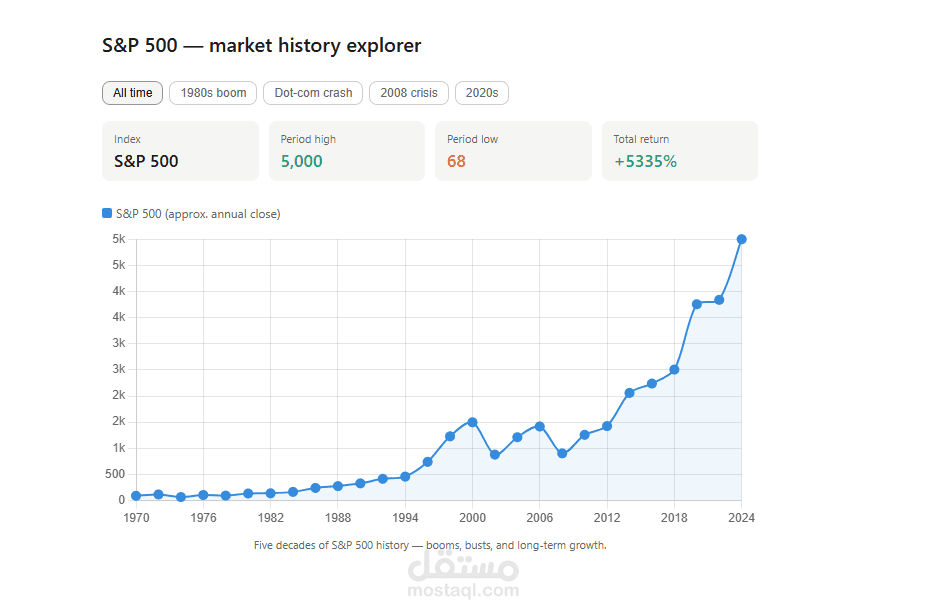Screen dimensions: 928x612
Task: Click the 1970 first data point
Action: 136,496
